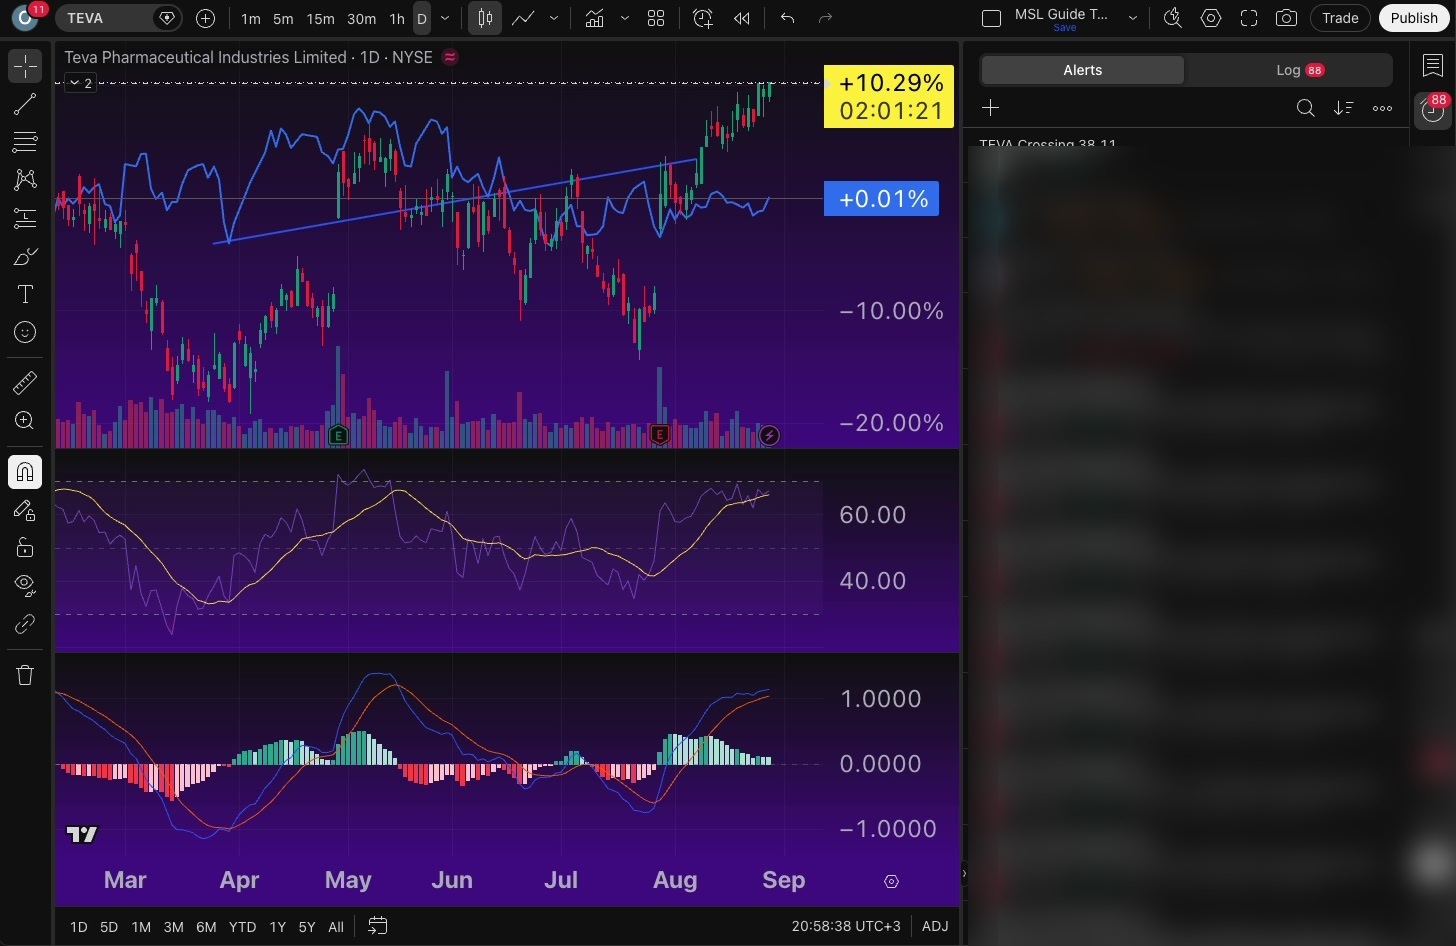Viewport: 1456px width, 946px height.
Task: Activate the zoom in tool
Action: click(25, 421)
